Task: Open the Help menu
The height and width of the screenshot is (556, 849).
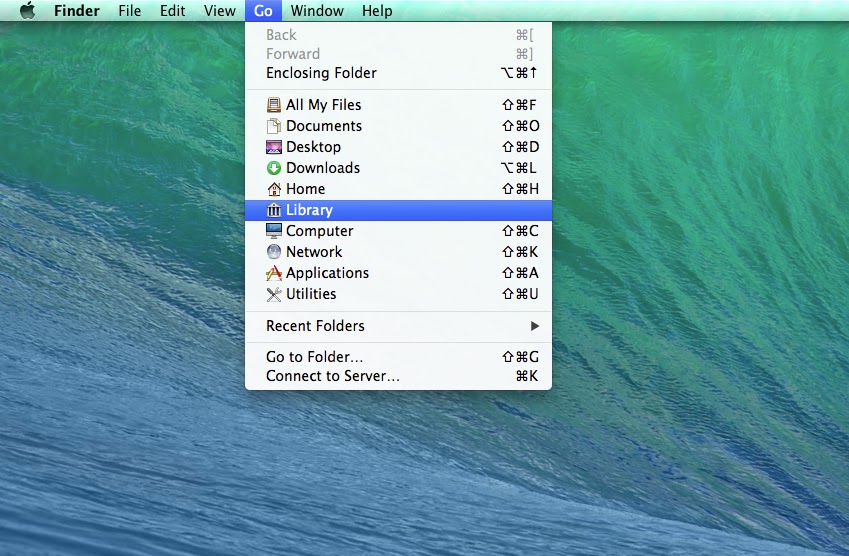Action: (377, 11)
